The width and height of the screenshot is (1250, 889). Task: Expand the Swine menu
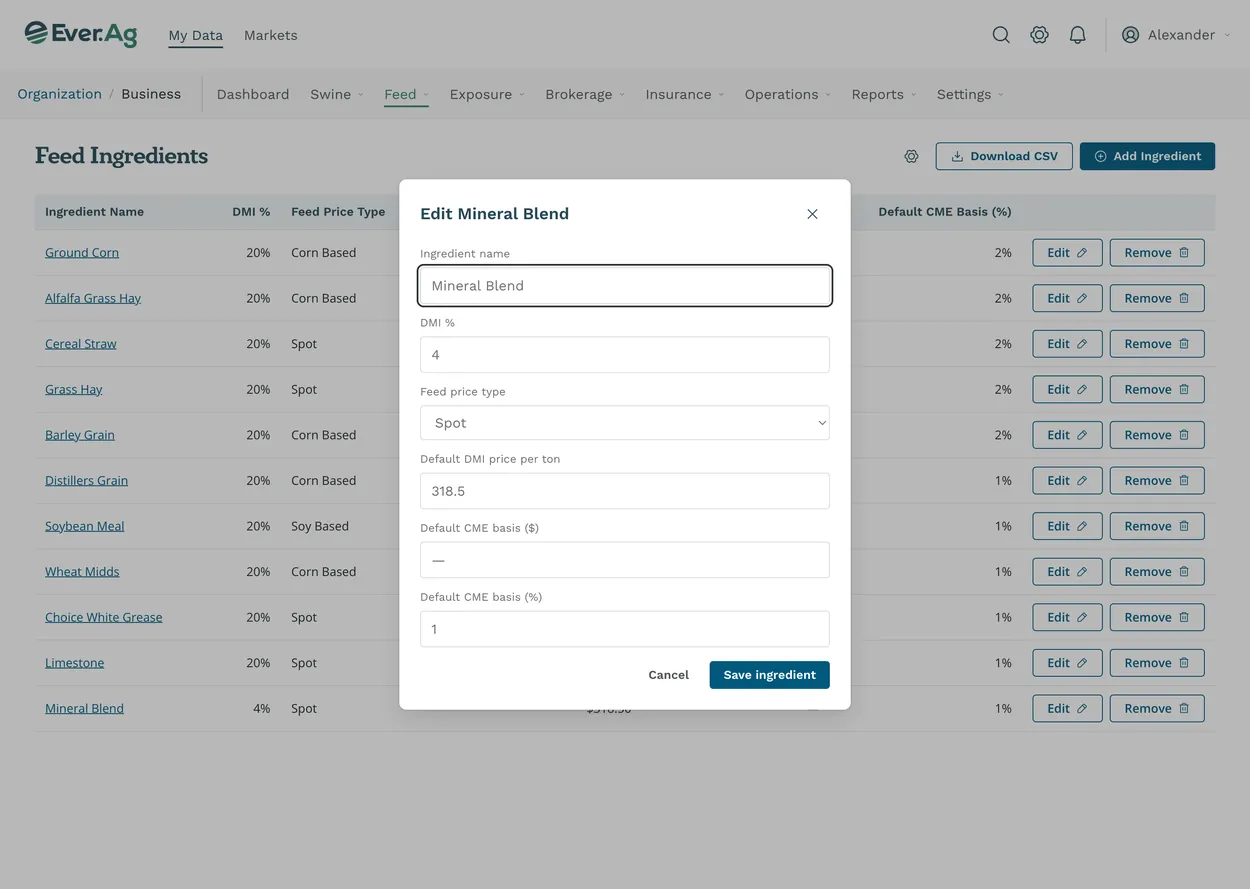336,94
